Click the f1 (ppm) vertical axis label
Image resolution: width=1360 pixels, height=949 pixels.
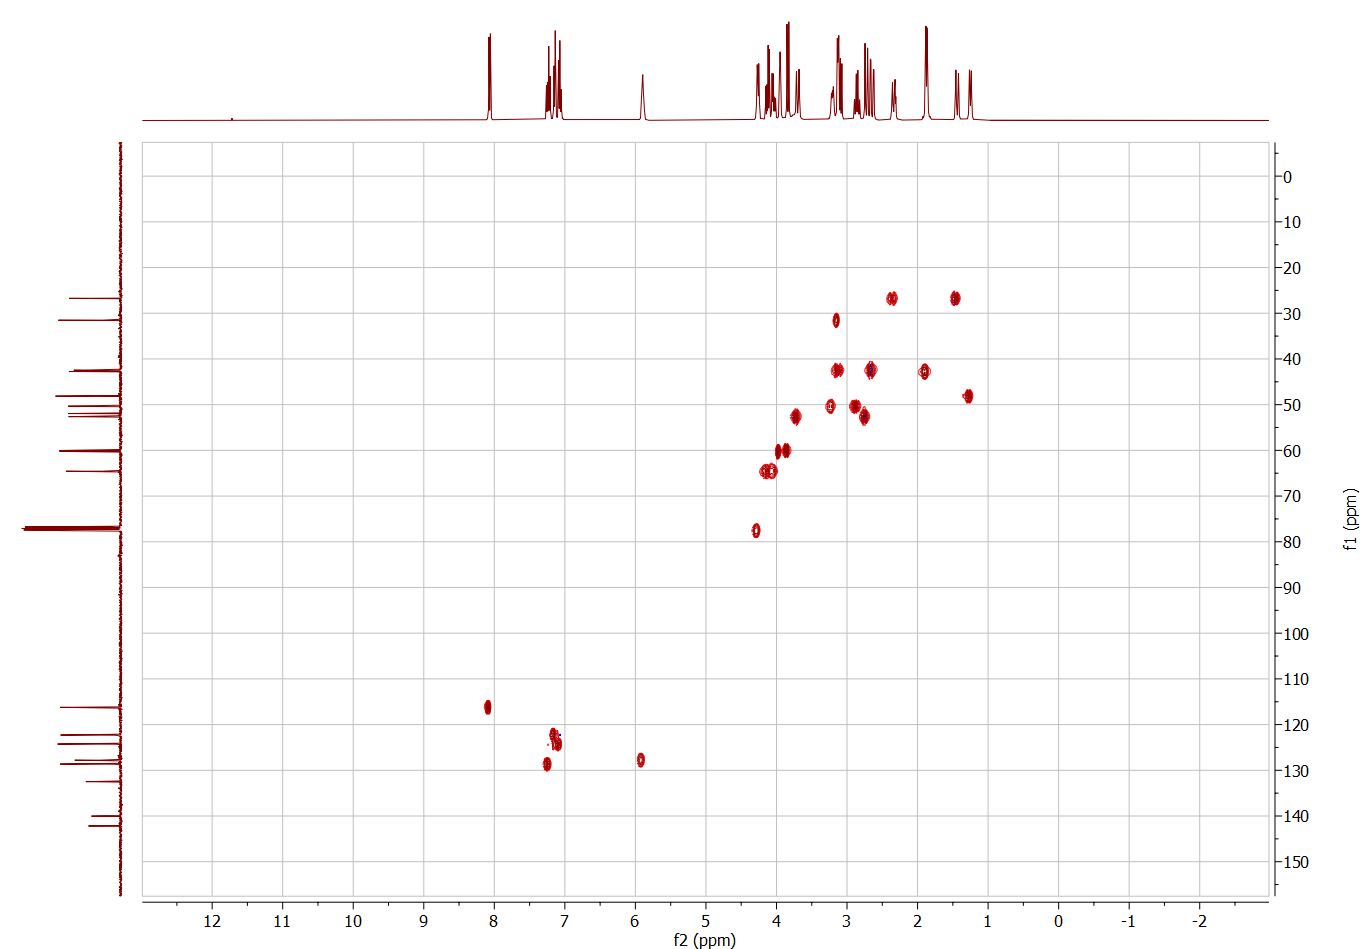click(1350, 519)
